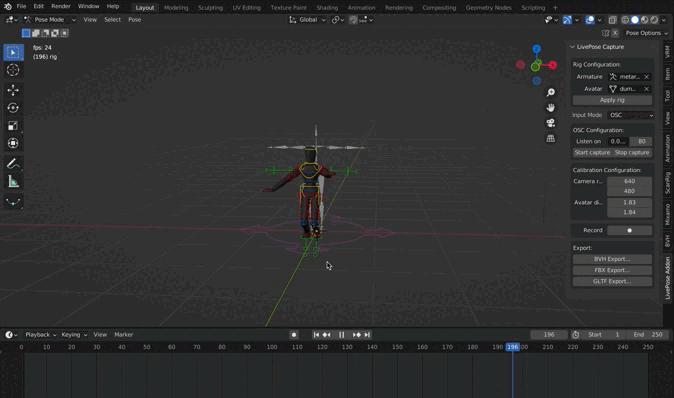Viewport: 674px width, 398px height.
Task: Toggle proportional editing
Action: pos(353,20)
